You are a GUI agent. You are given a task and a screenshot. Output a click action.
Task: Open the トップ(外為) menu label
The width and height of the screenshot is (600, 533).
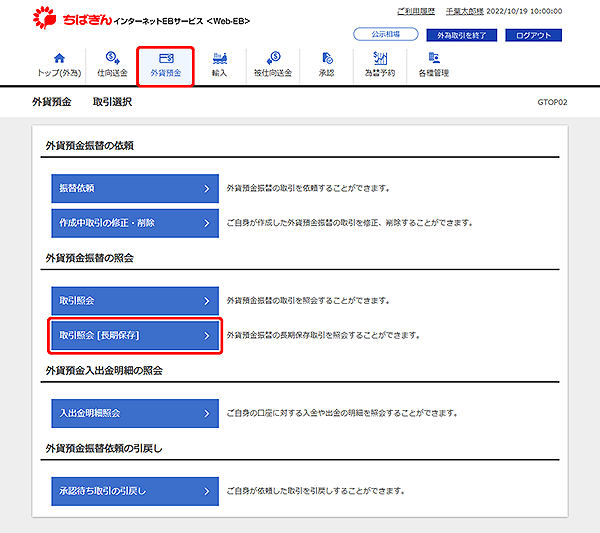tap(59, 73)
